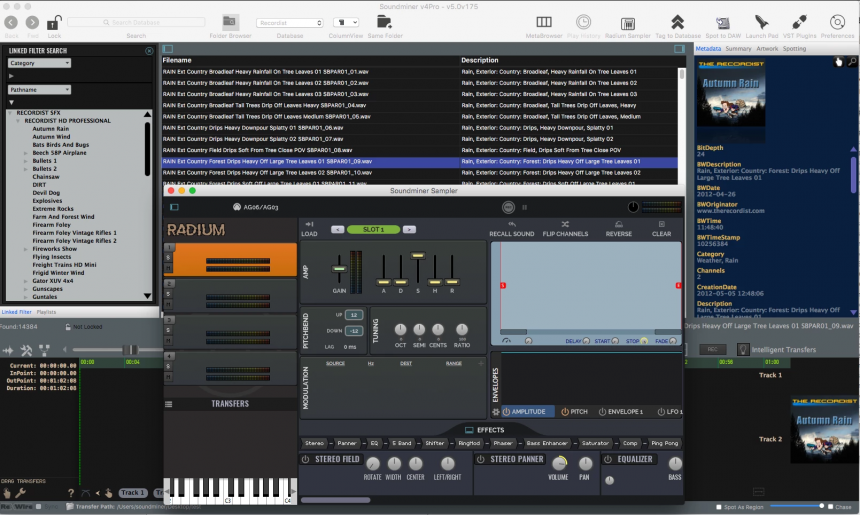This screenshot has width=860, height=515.
Task: Open the Category filter dropdown
Action: click(39, 63)
